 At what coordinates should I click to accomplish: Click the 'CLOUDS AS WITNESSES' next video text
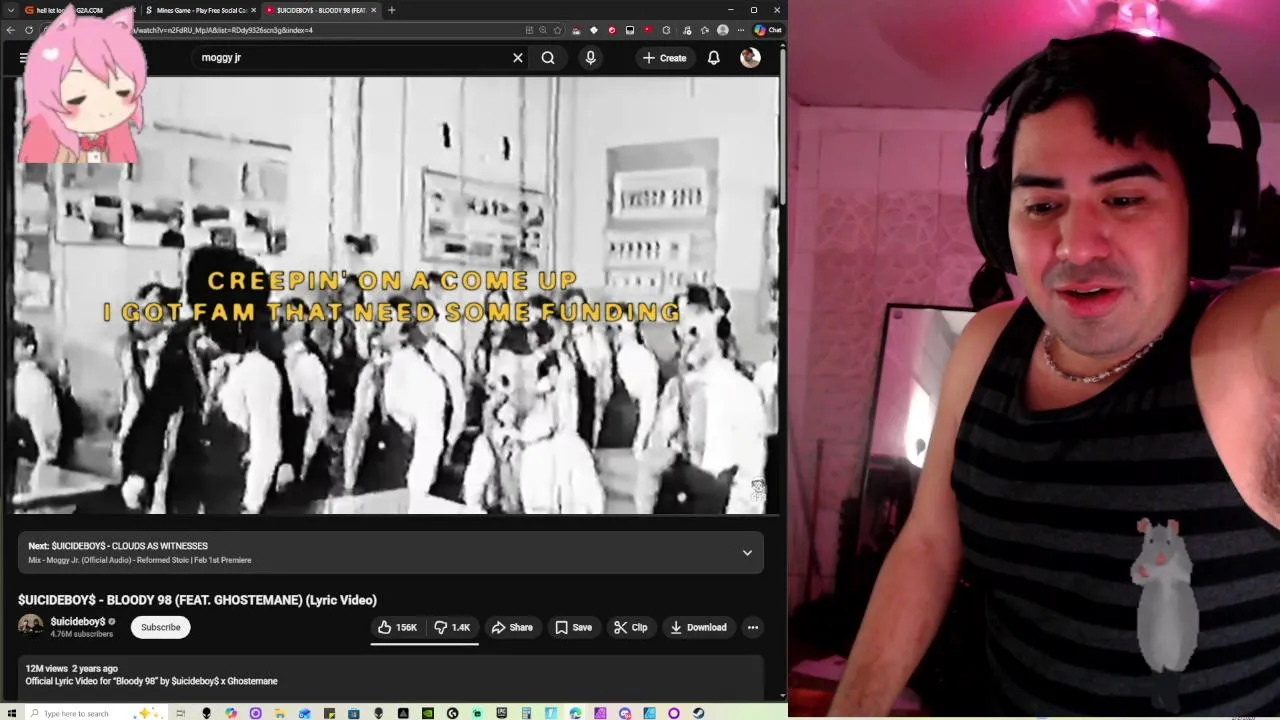[x=160, y=546]
